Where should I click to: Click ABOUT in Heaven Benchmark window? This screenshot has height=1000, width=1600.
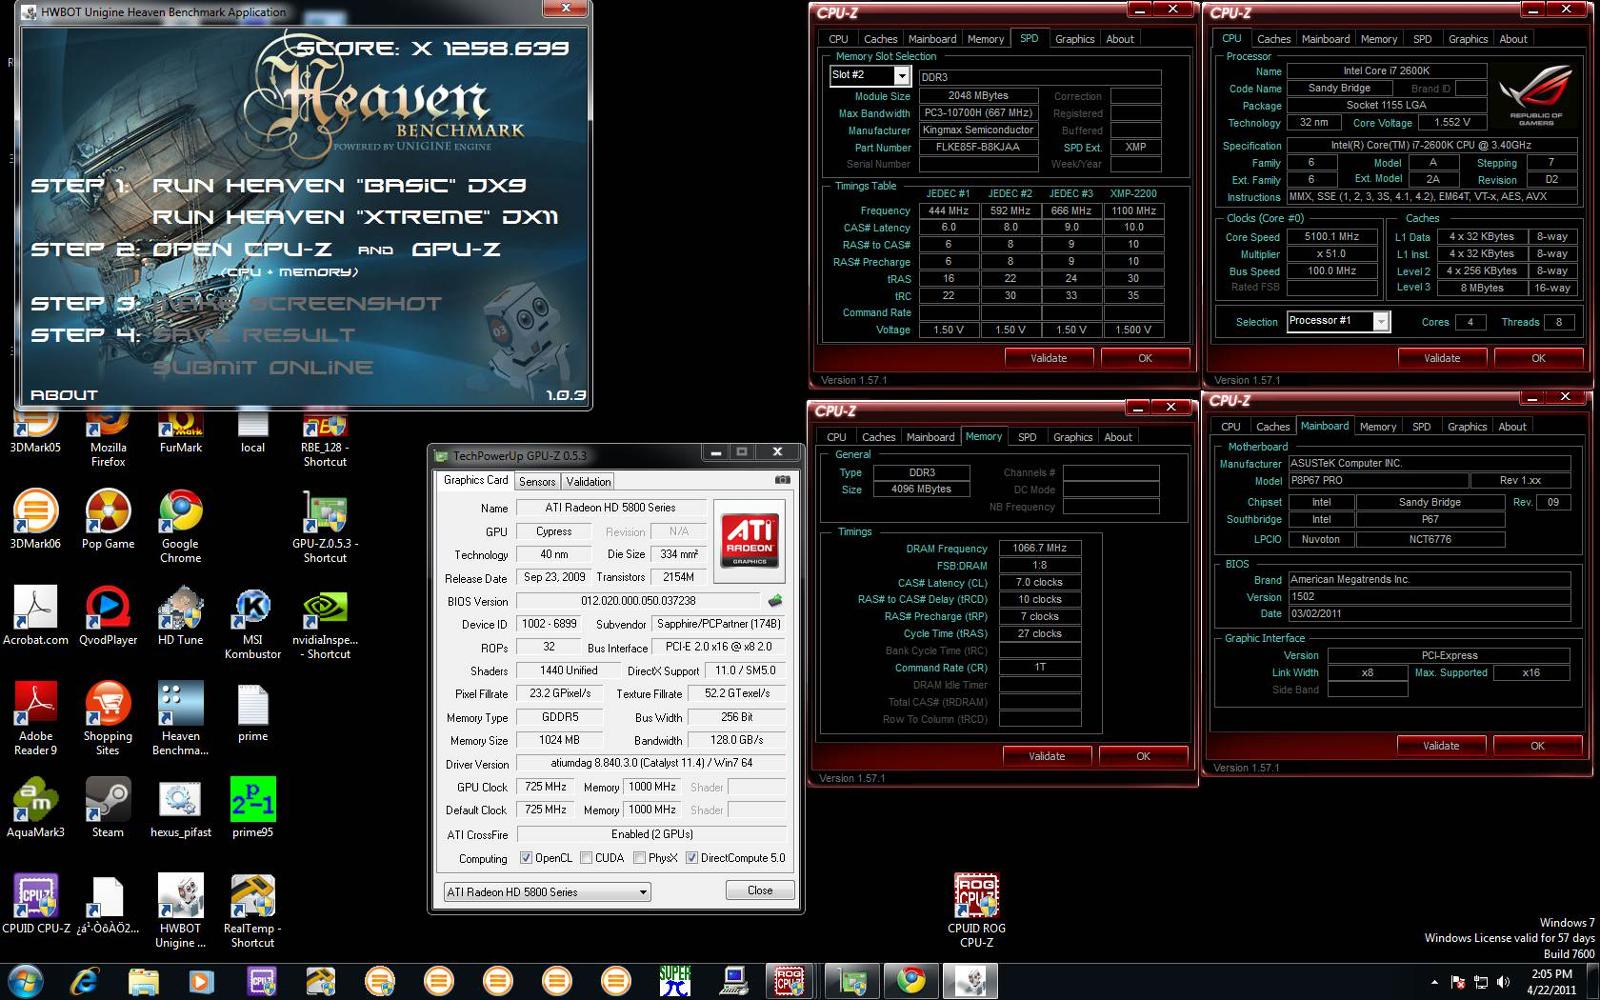point(64,395)
